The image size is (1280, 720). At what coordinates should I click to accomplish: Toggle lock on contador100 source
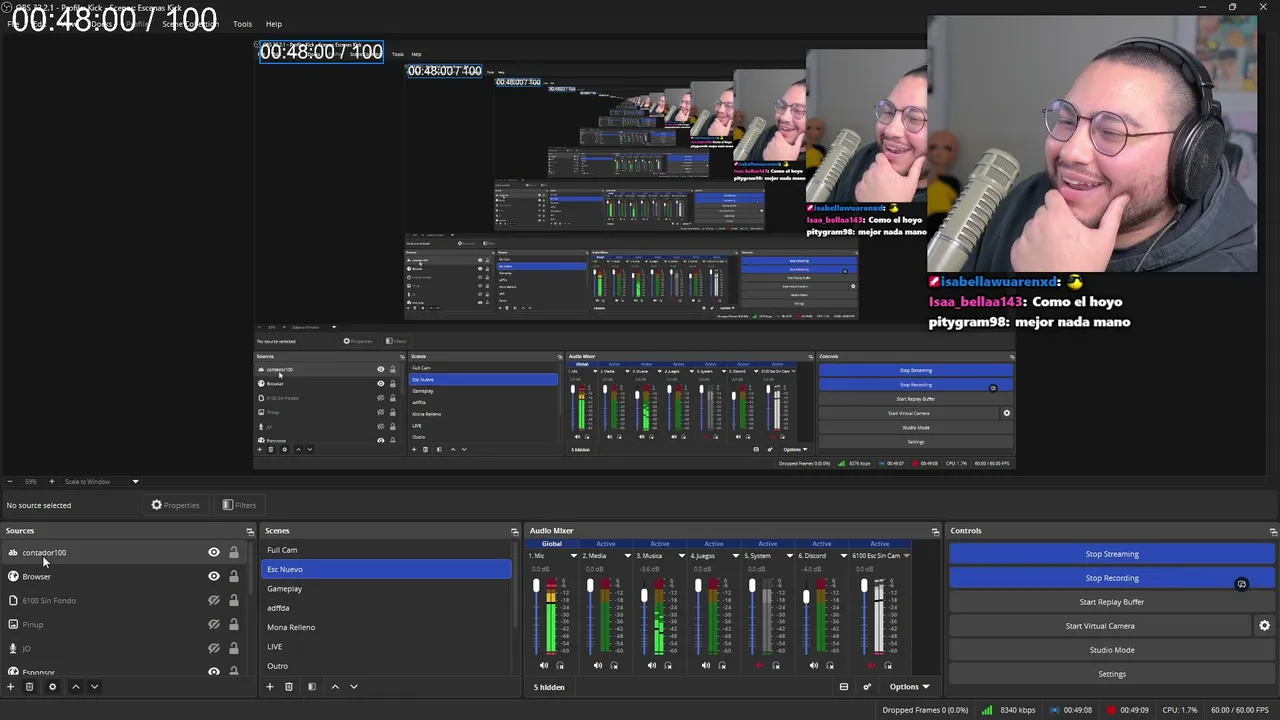pos(234,552)
